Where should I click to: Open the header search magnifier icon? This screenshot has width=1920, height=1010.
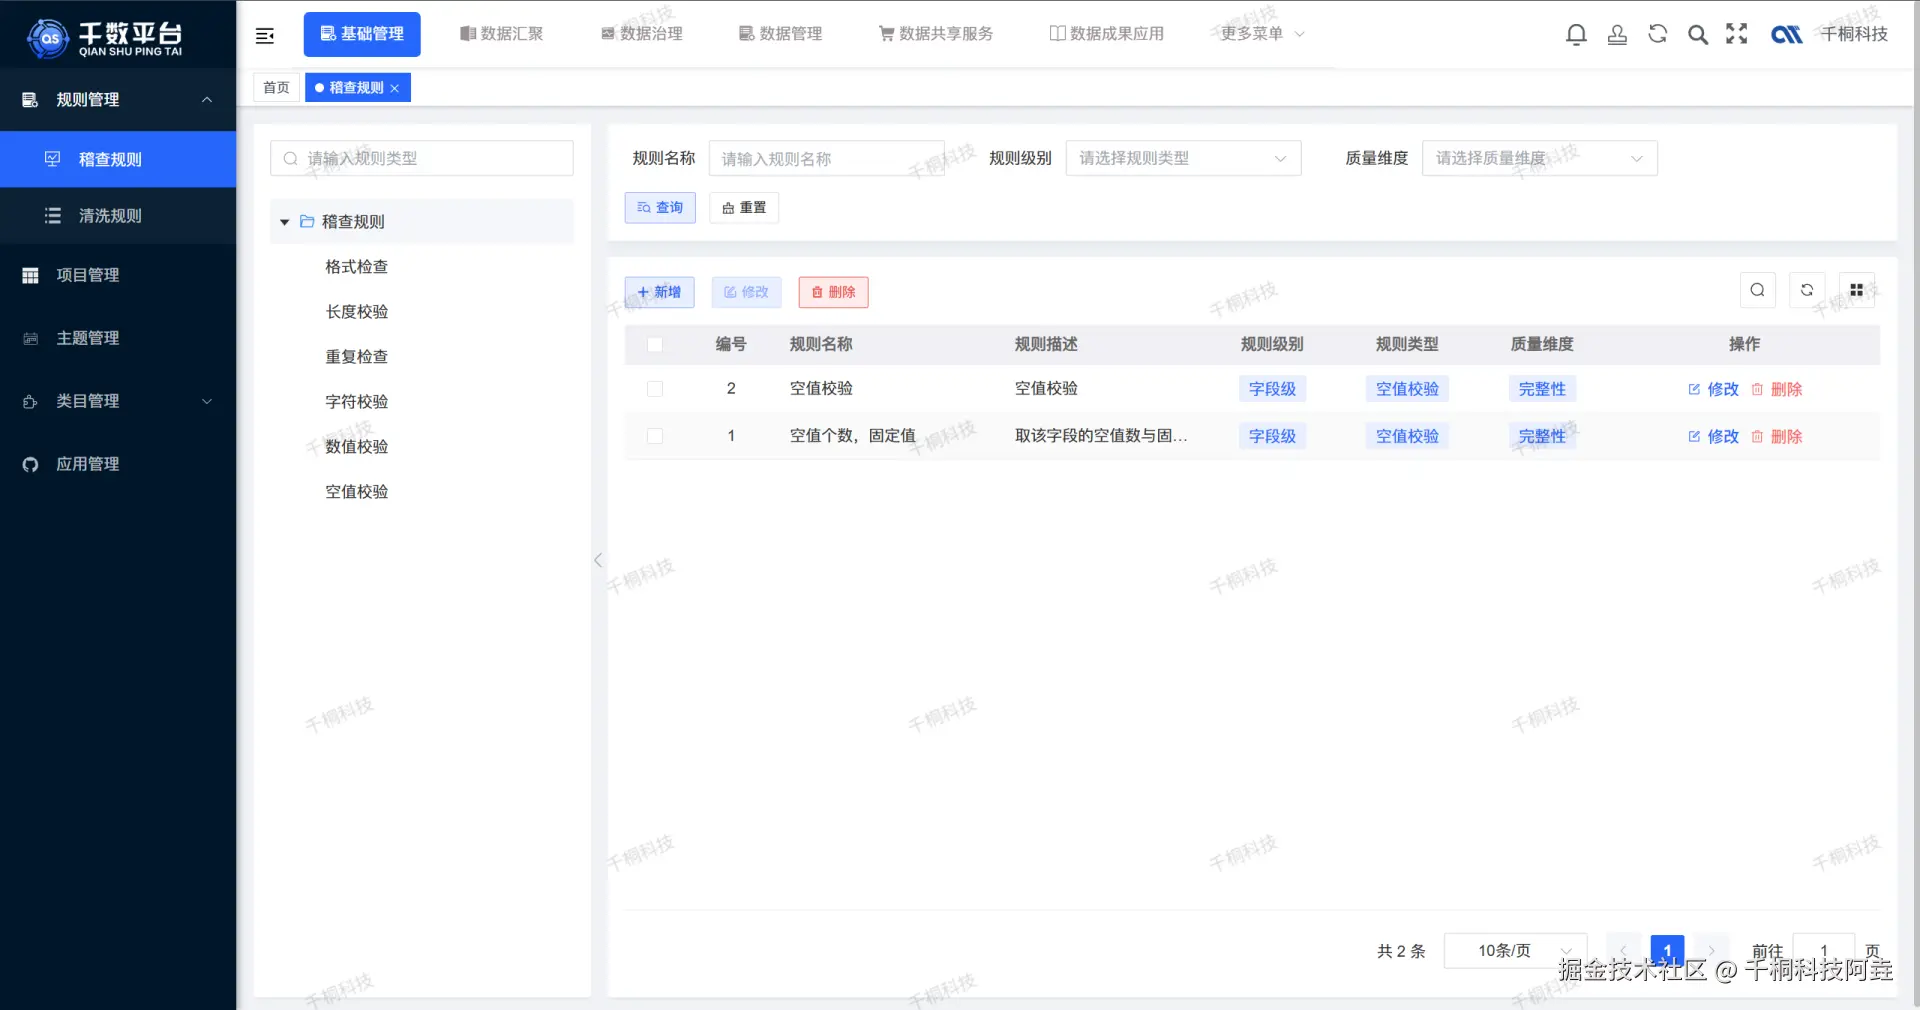pyautogui.click(x=1698, y=35)
